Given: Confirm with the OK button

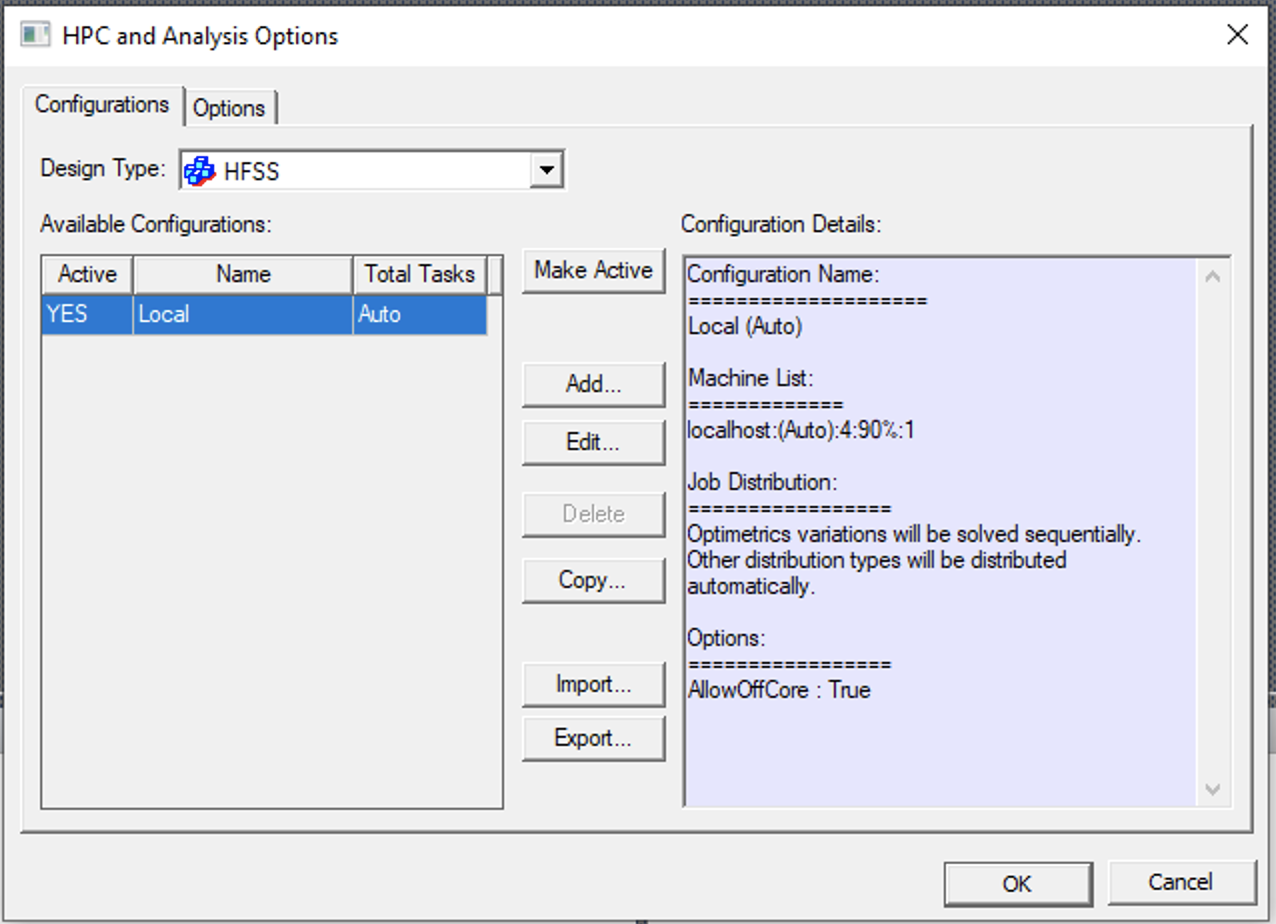Looking at the screenshot, I should coord(1017,883).
